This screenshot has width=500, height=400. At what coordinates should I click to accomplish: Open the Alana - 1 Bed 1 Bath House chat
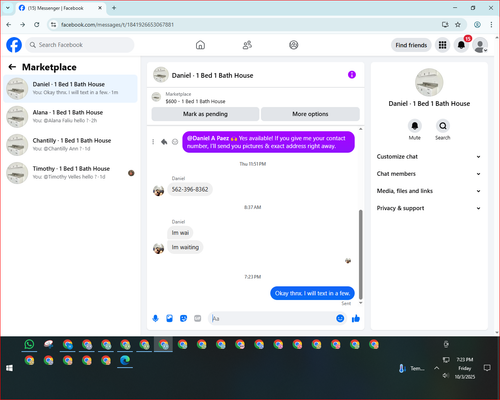tap(70, 117)
